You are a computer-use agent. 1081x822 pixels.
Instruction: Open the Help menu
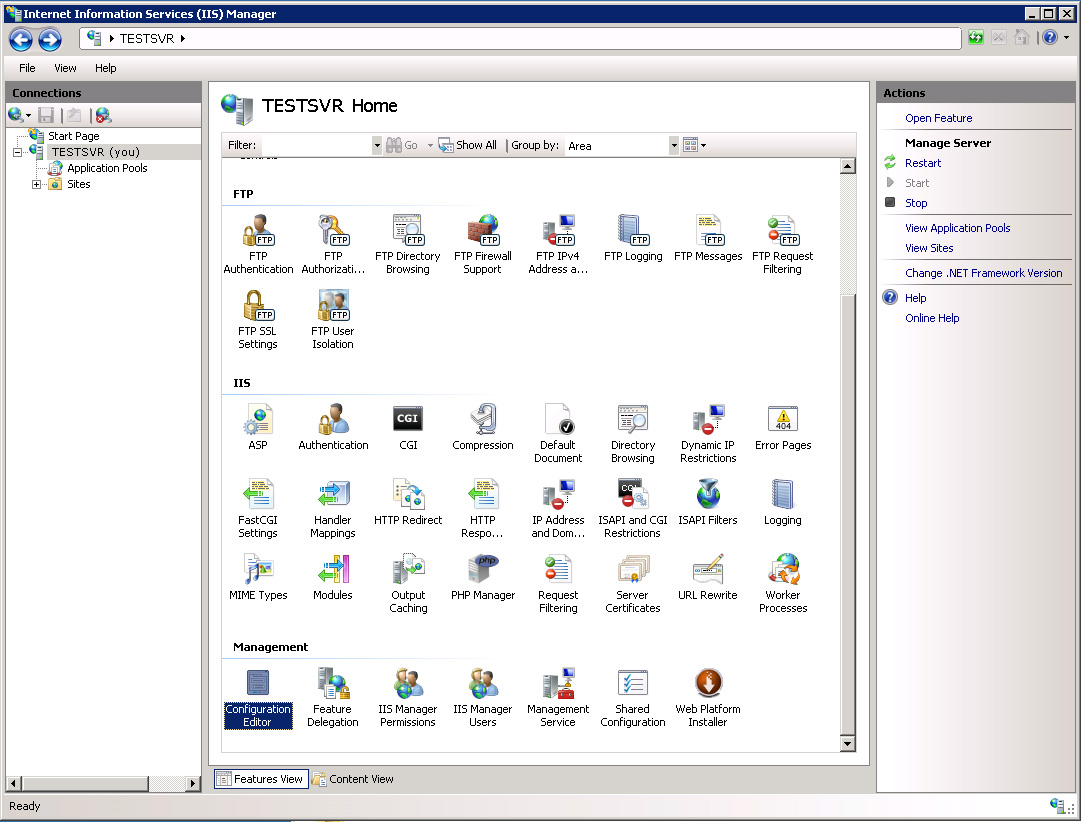pos(105,68)
